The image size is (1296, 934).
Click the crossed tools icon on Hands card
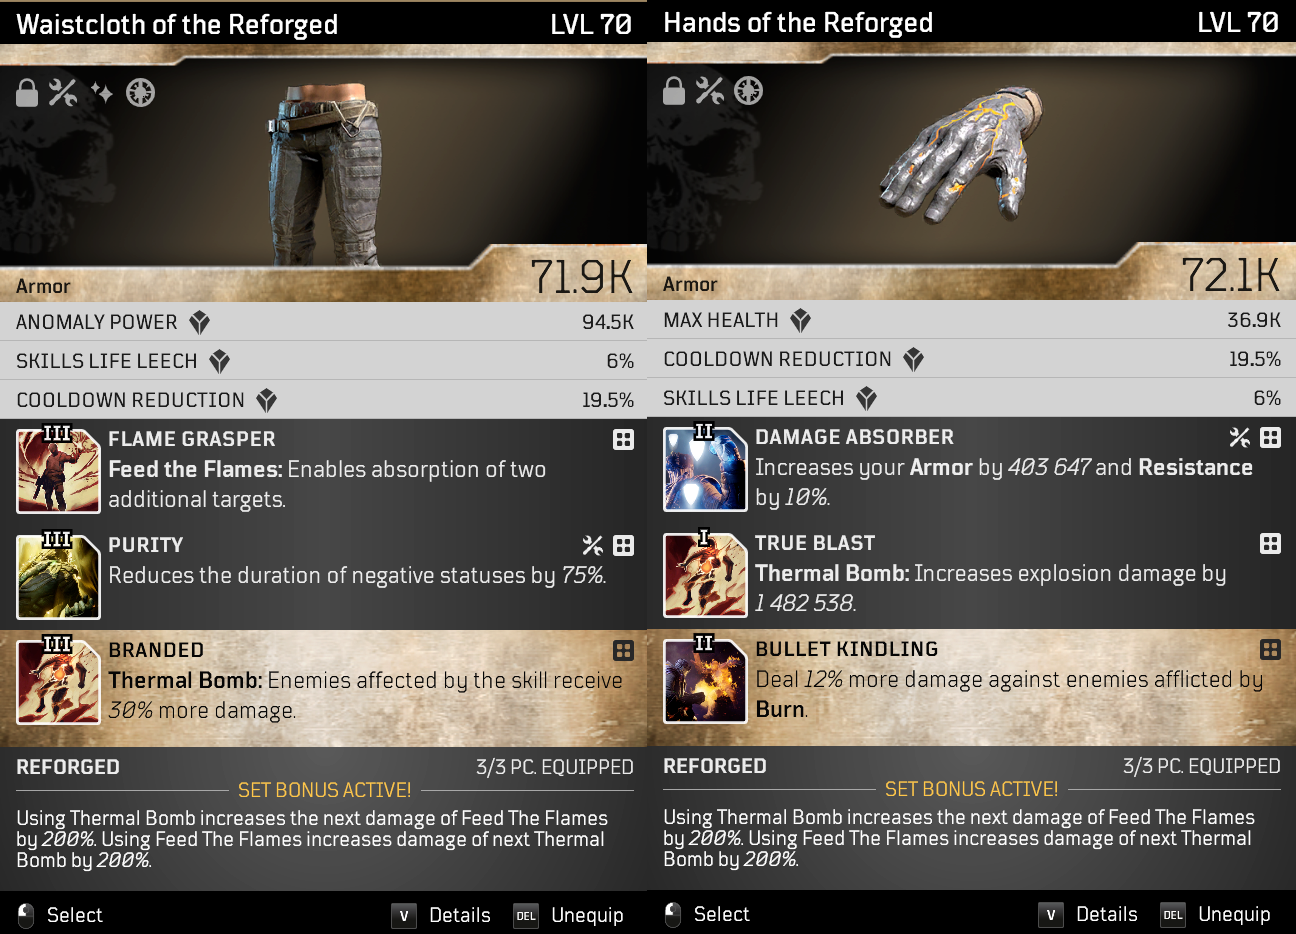(710, 91)
